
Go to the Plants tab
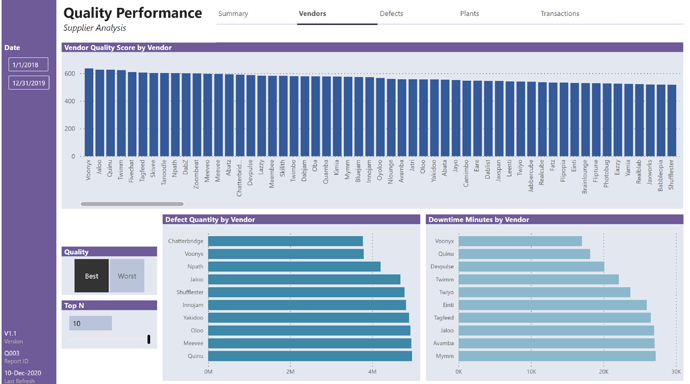(470, 14)
